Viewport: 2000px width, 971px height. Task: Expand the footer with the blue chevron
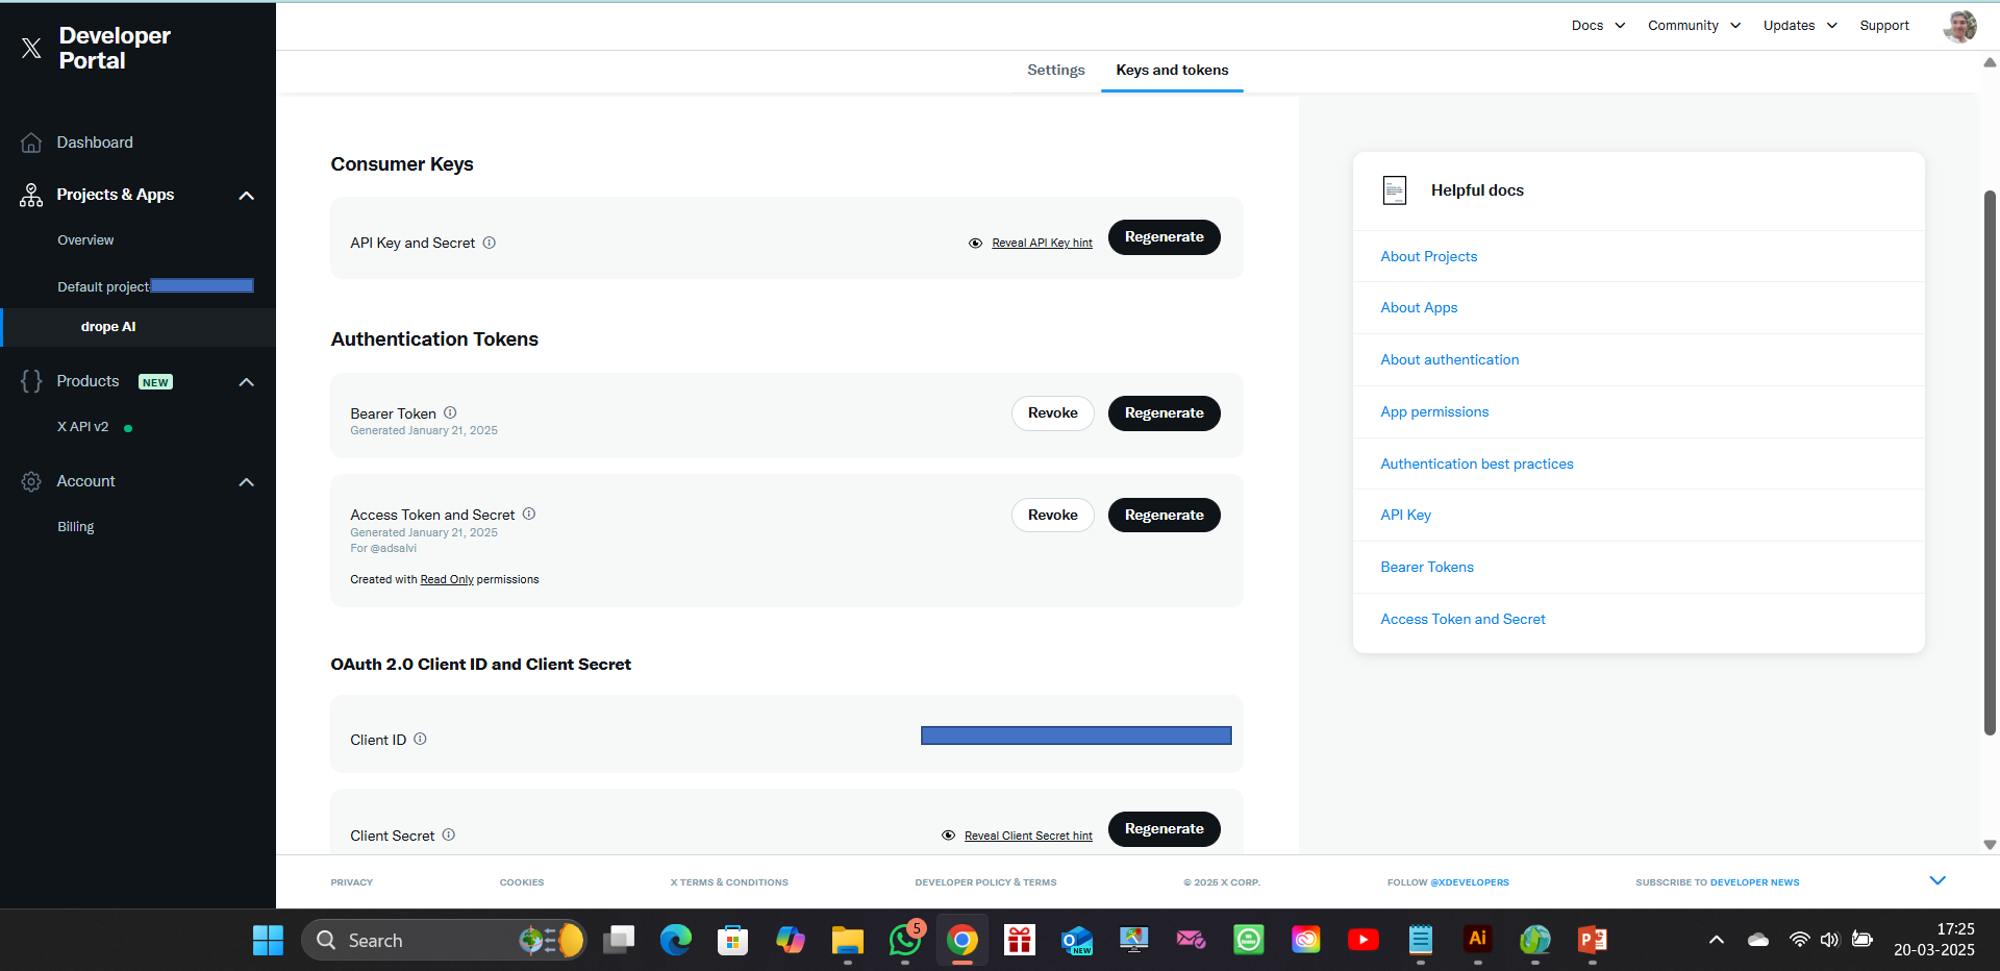[x=1937, y=881]
